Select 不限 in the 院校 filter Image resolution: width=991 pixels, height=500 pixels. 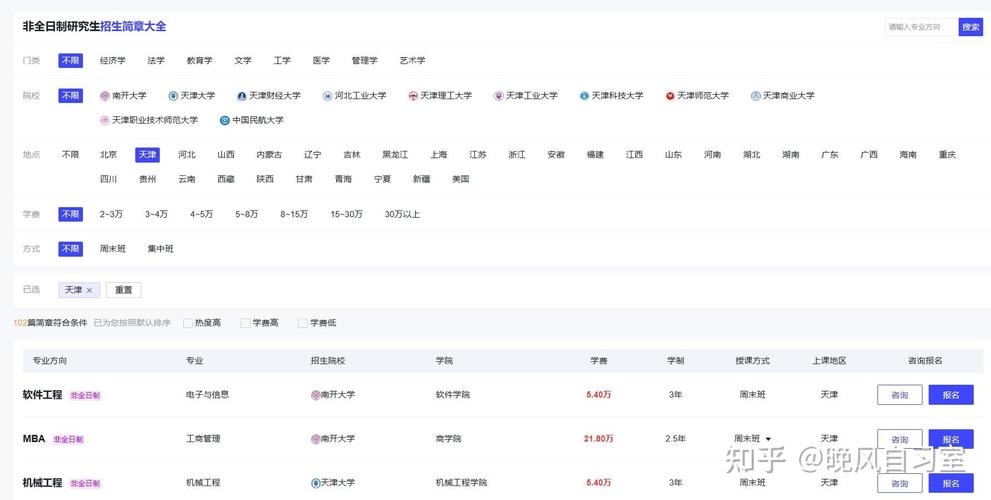click(x=70, y=95)
